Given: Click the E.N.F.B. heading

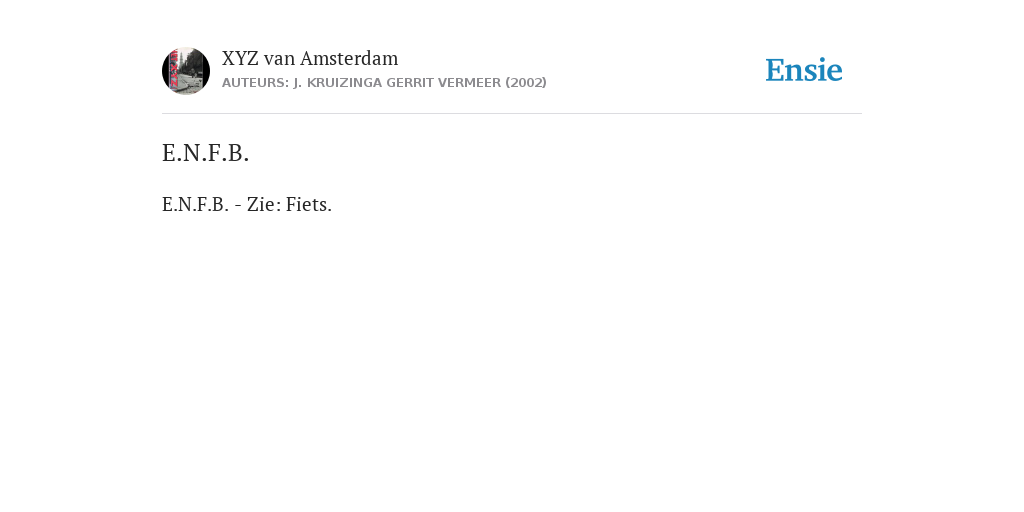Looking at the screenshot, I should coord(206,153).
